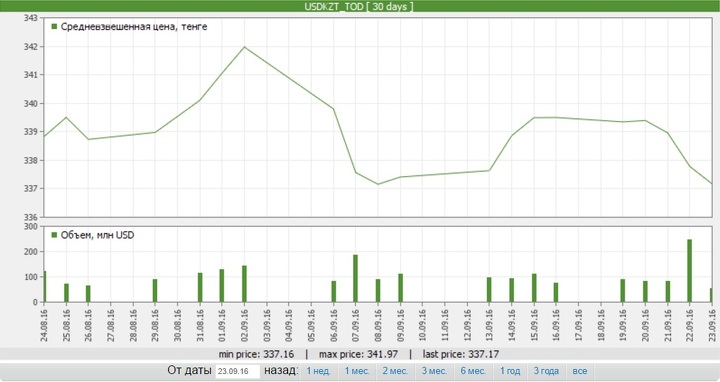The width and height of the screenshot is (720, 382).
Task: Click the price line point on 06.09.16
Action: pos(333,109)
